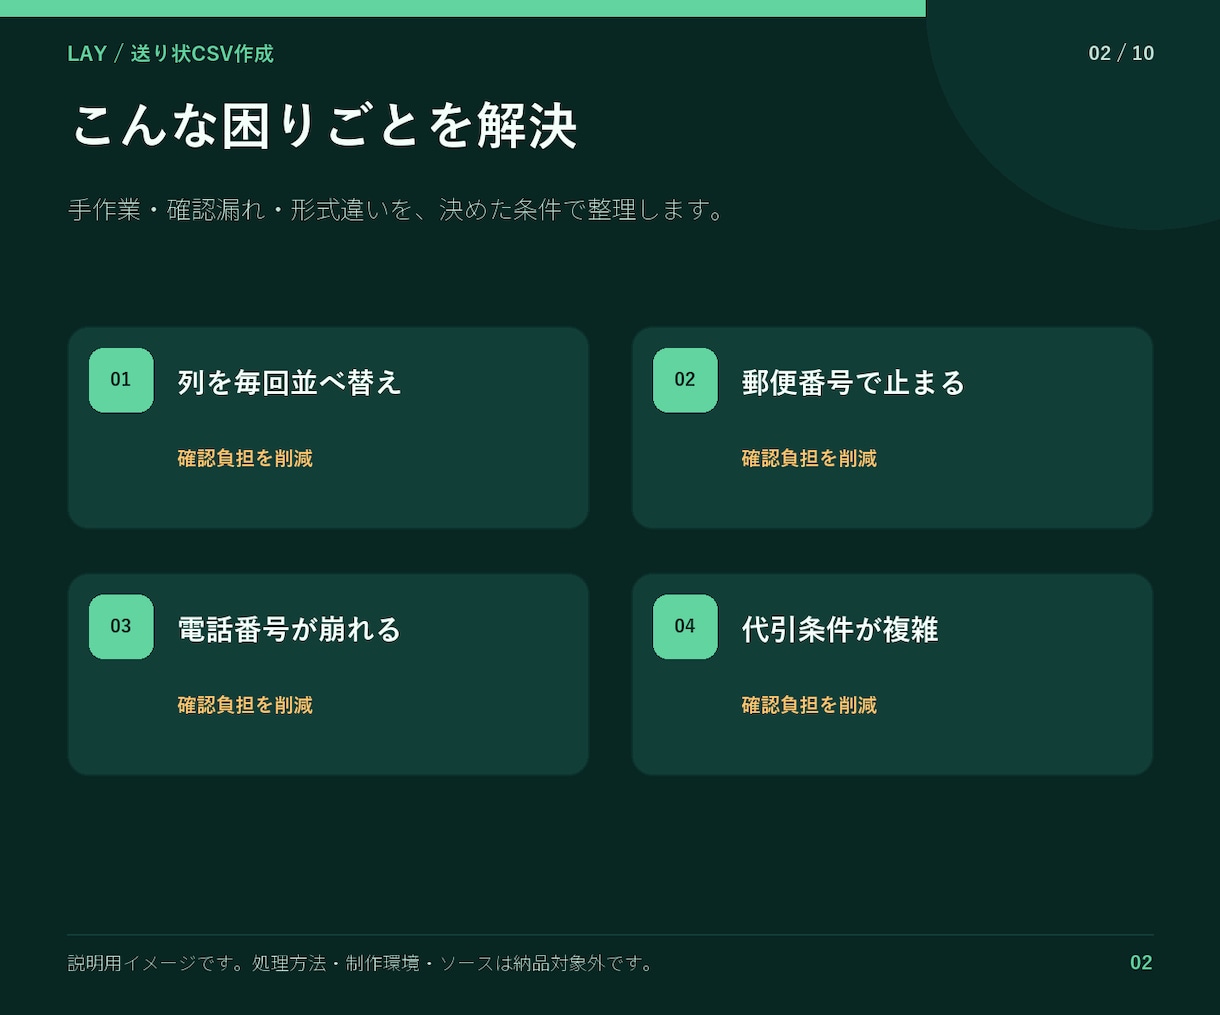Select the heading 電話番号が崩れる
Viewport: 1220px width, 1015px height.
pyautogui.click(x=289, y=629)
